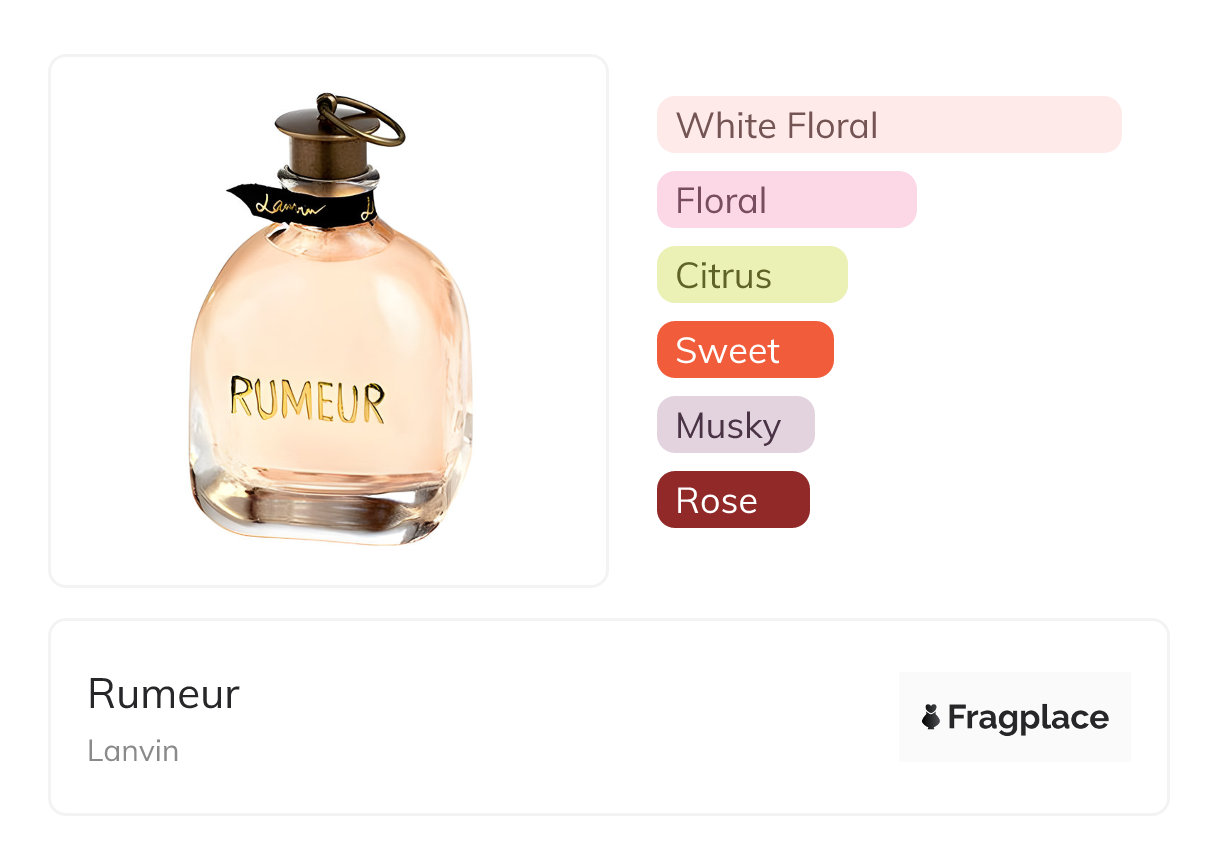Screen dimensions: 1218x864
Task: Click the Fragplace bottle logo icon
Action: (x=931, y=717)
